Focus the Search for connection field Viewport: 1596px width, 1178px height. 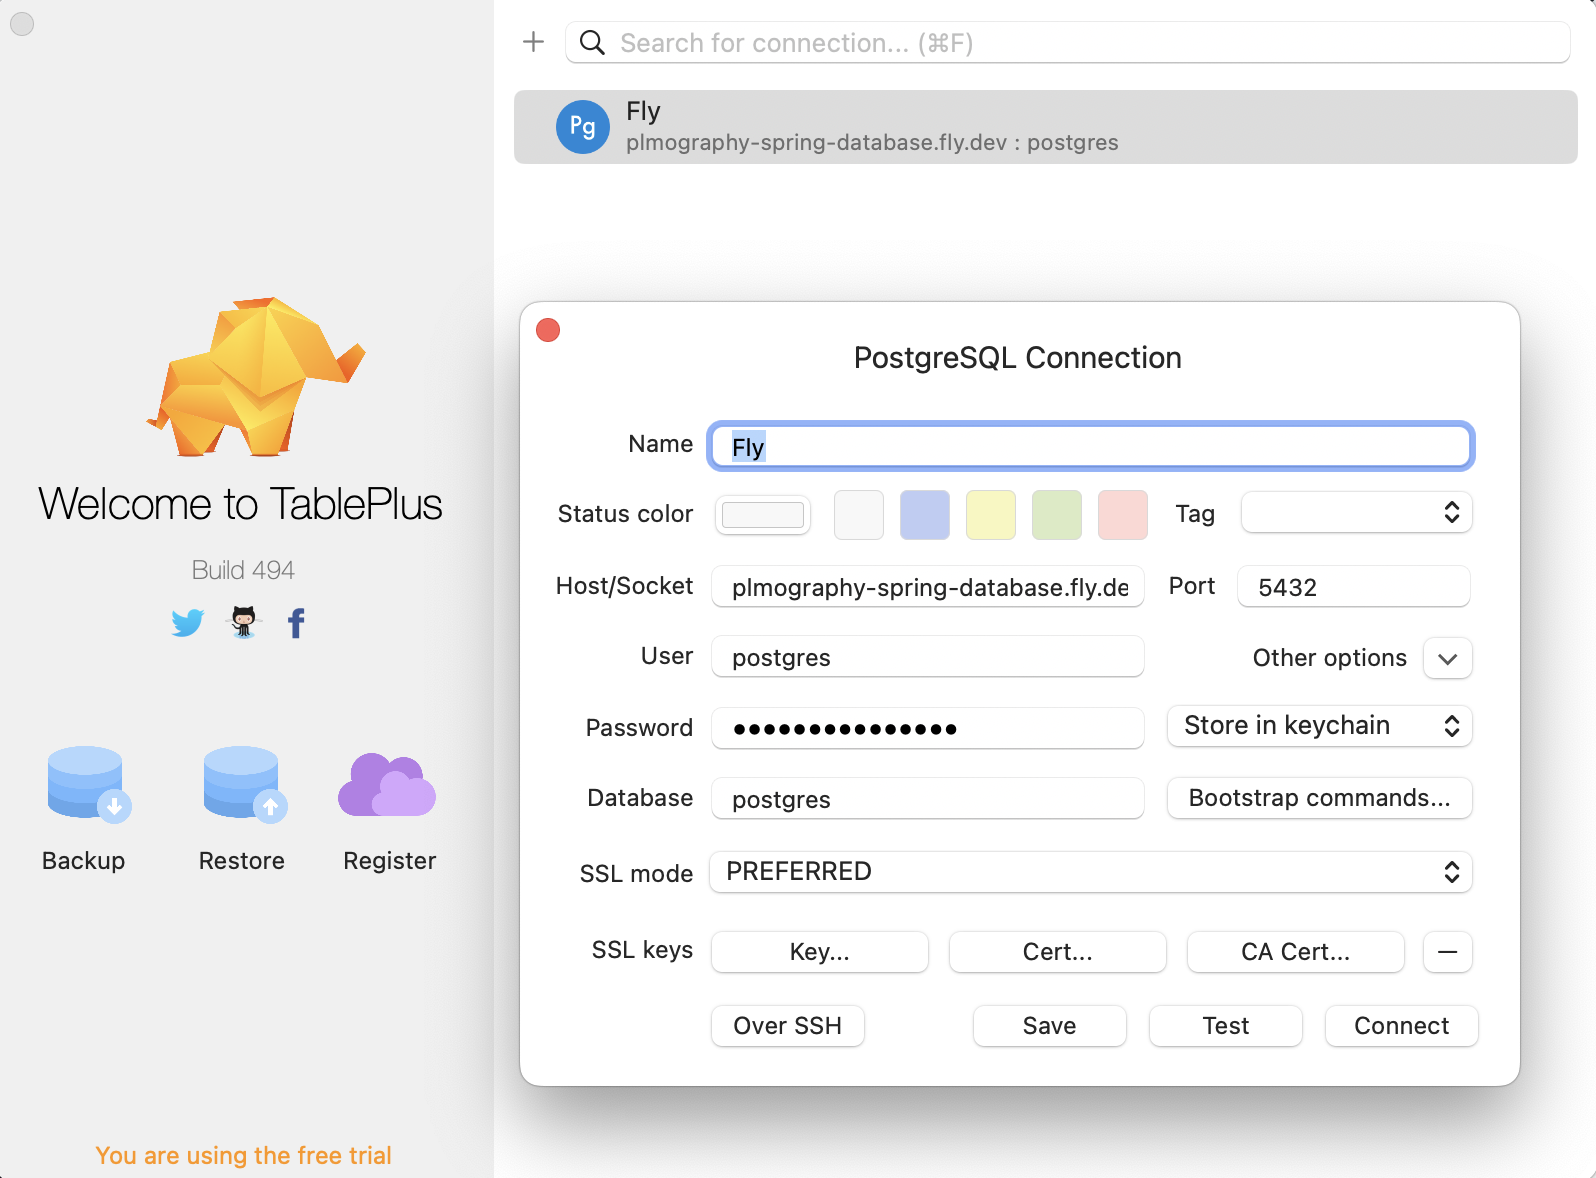(1068, 43)
